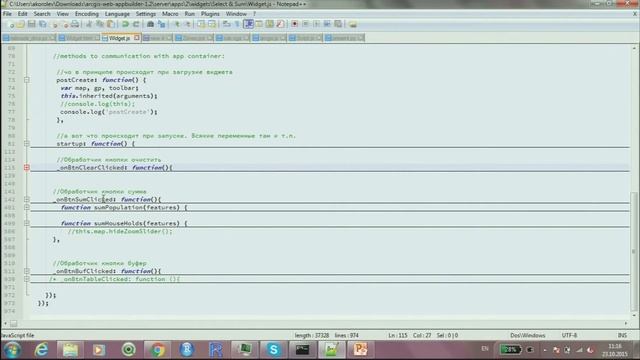Open PowerPoint from the taskbar

click(x=360, y=350)
